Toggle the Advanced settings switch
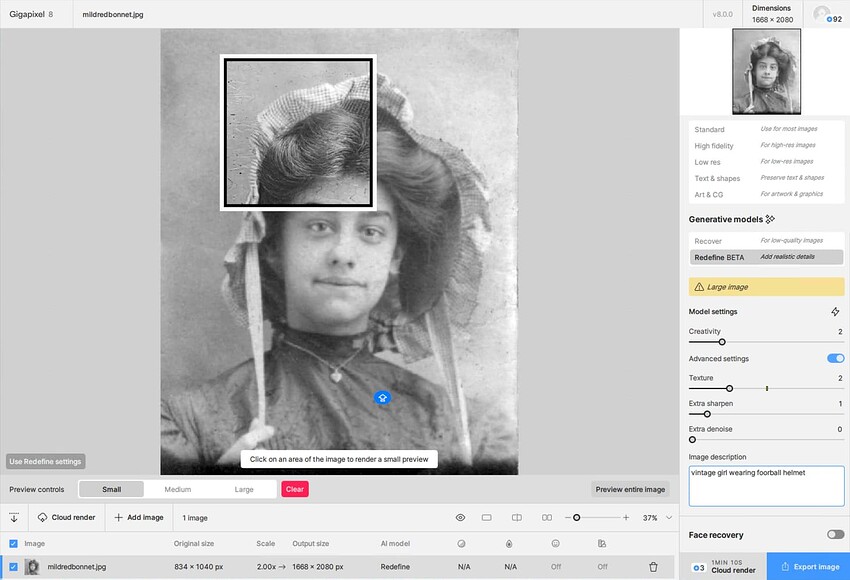 [x=835, y=358]
